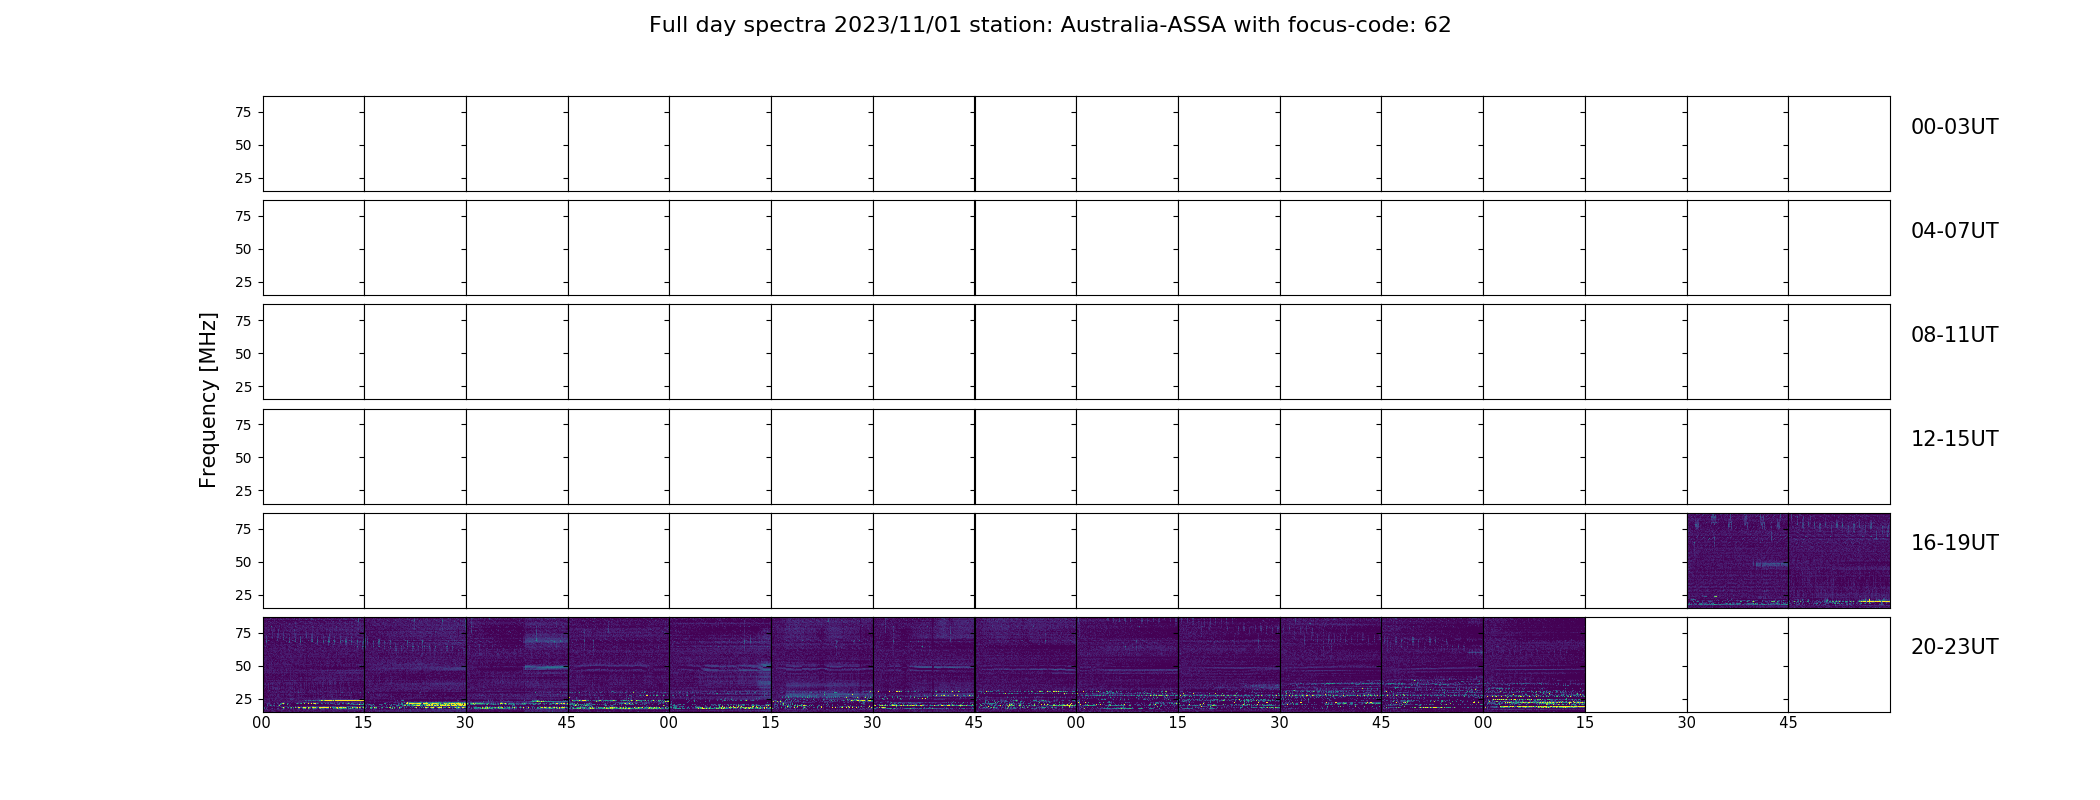Viewport: 2100px width, 800px height.
Task: Click the empty 23:45 panel in 20-23UT row
Action: tap(1840, 665)
